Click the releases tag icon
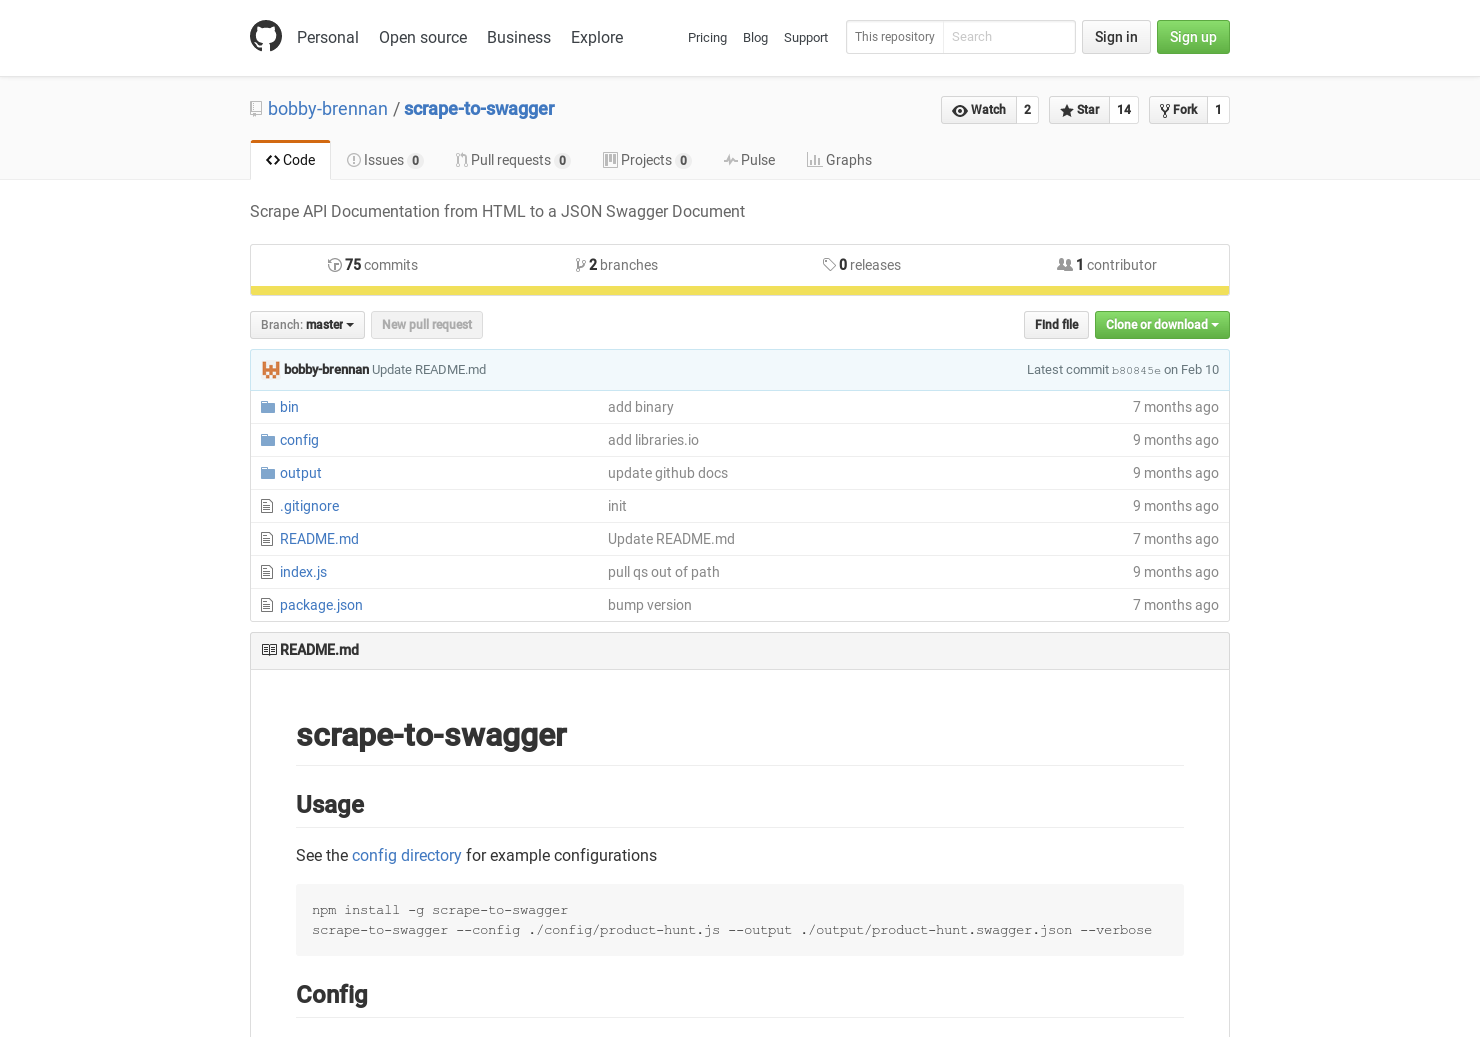The width and height of the screenshot is (1480, 1037). tap(829, 265)
